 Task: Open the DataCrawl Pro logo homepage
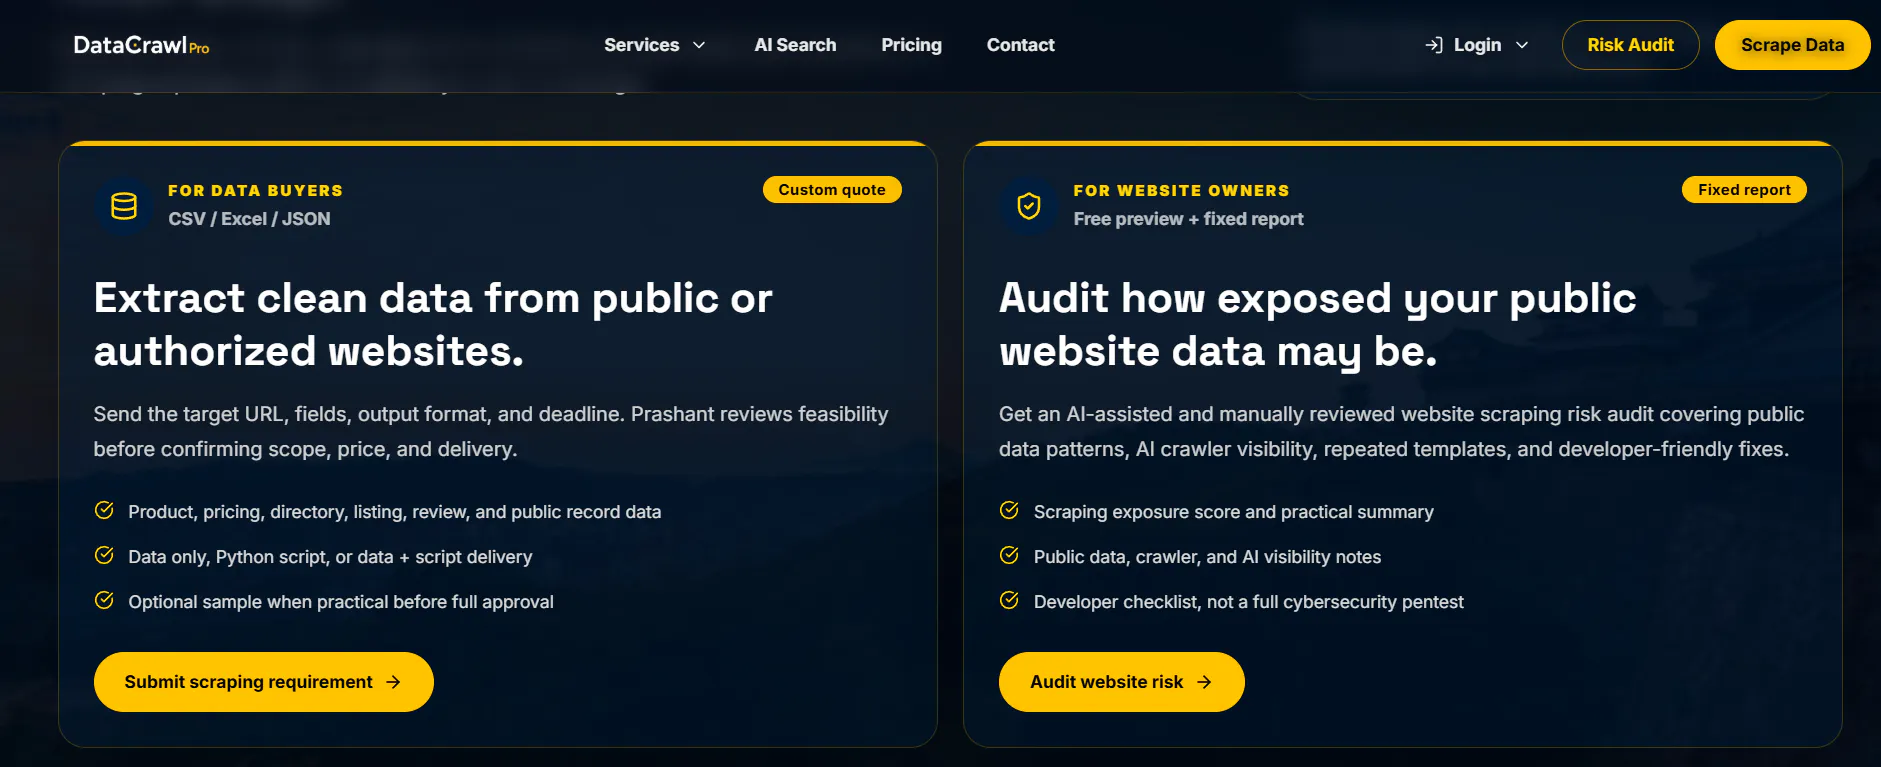(141, 45)
